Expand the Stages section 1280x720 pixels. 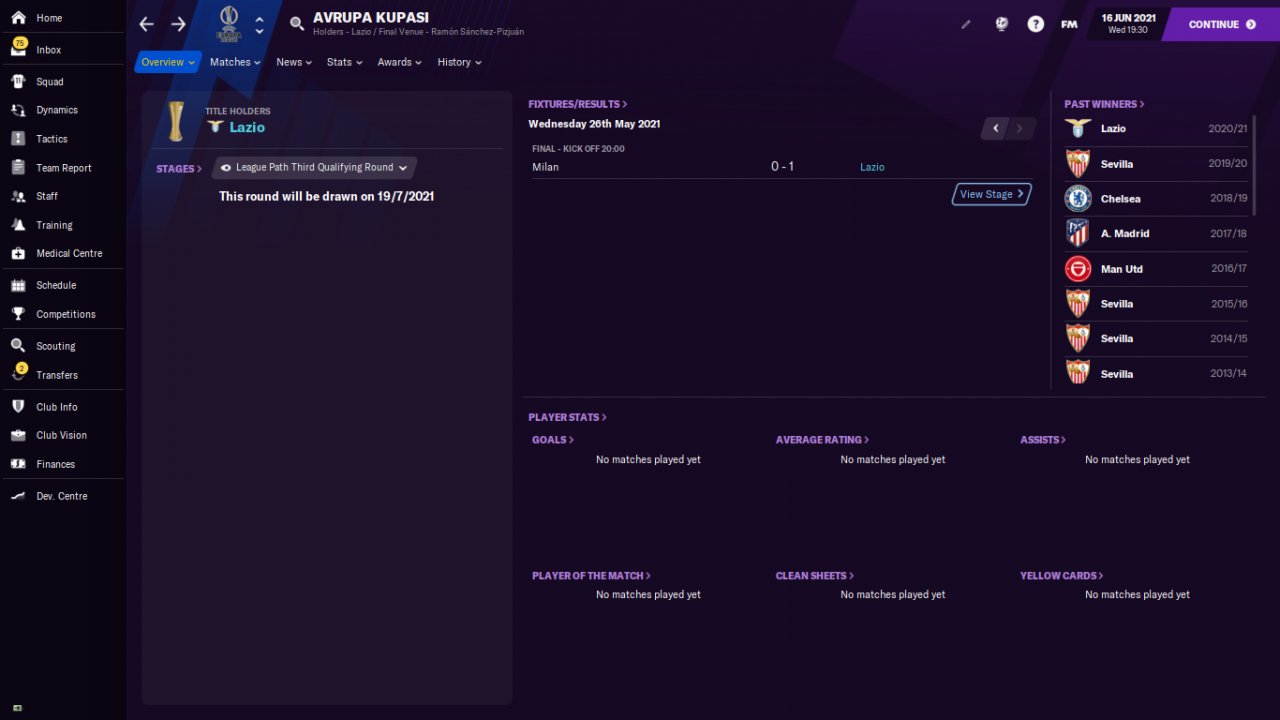[x=179, y=169]
